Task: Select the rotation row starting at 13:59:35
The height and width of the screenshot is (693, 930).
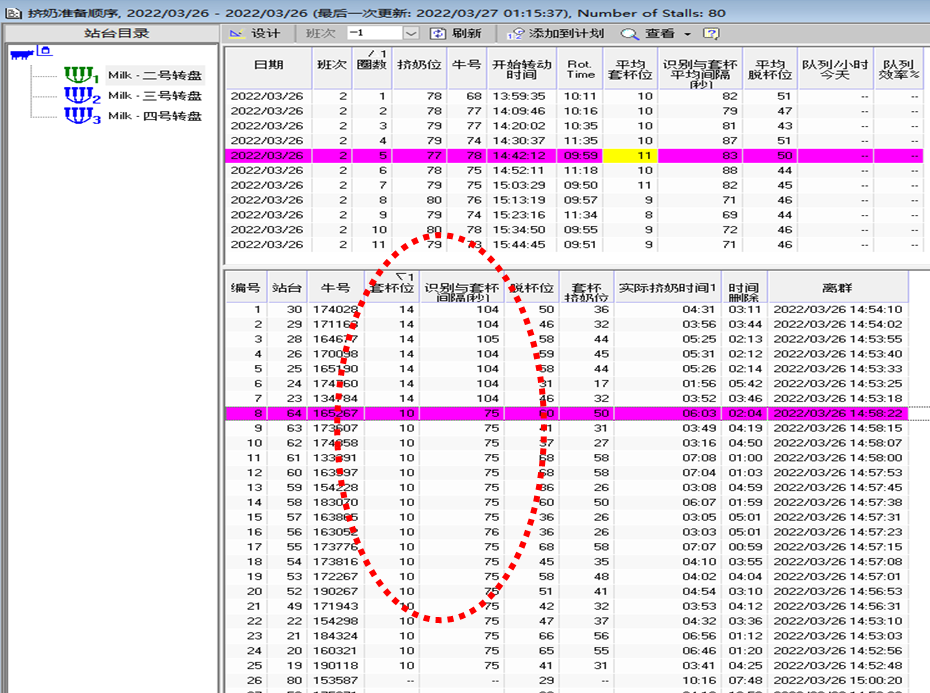Action: (574, 96)
